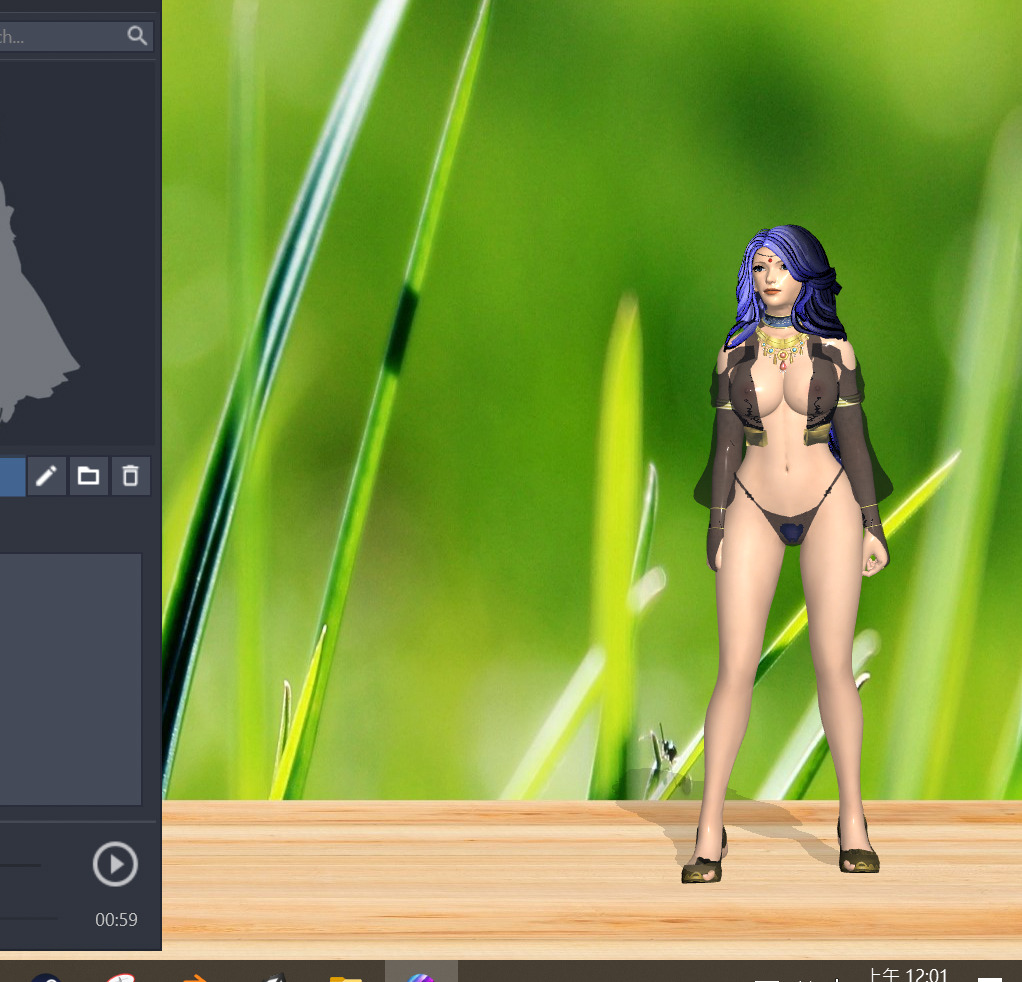Click the magnifier search icon
The image size is (1022, 982).
click(137, 35)
